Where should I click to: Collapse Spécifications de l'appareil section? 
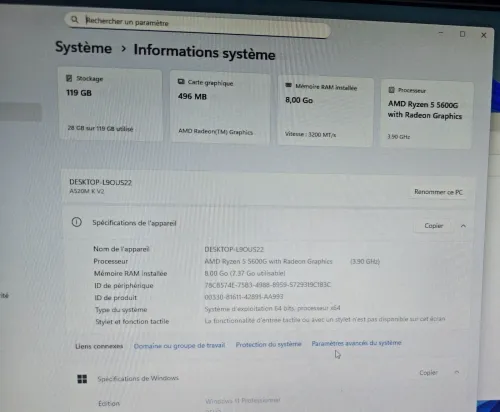463,226
